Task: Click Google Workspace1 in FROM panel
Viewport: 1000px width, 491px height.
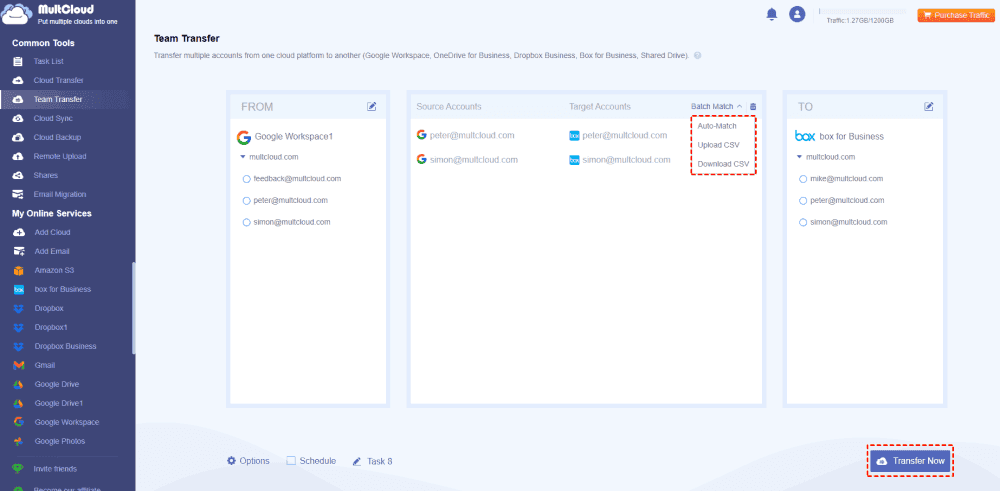Action: pyautogui.click(x=284, y=136)
